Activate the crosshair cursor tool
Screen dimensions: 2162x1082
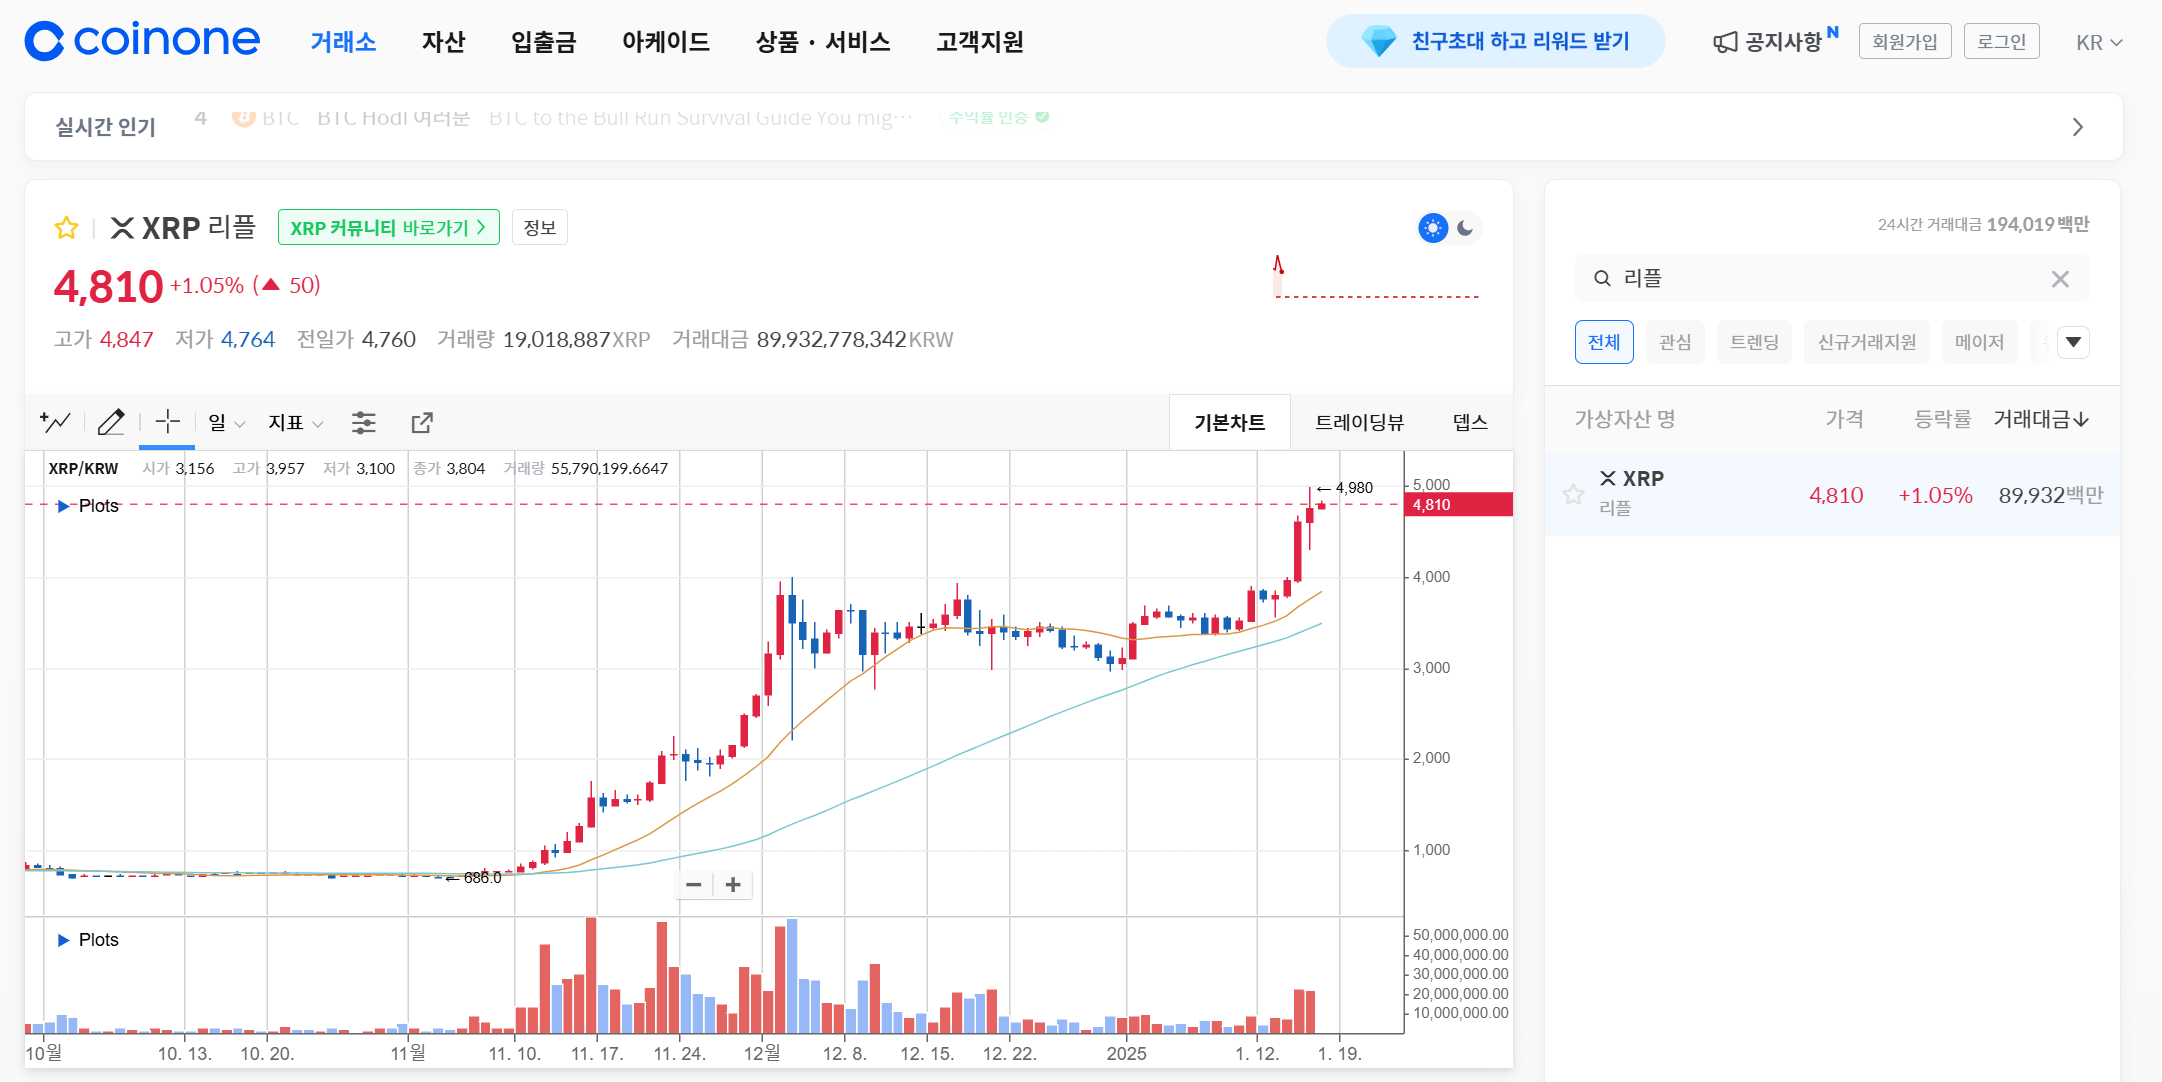pyautogui.click(x=166, y=422)
